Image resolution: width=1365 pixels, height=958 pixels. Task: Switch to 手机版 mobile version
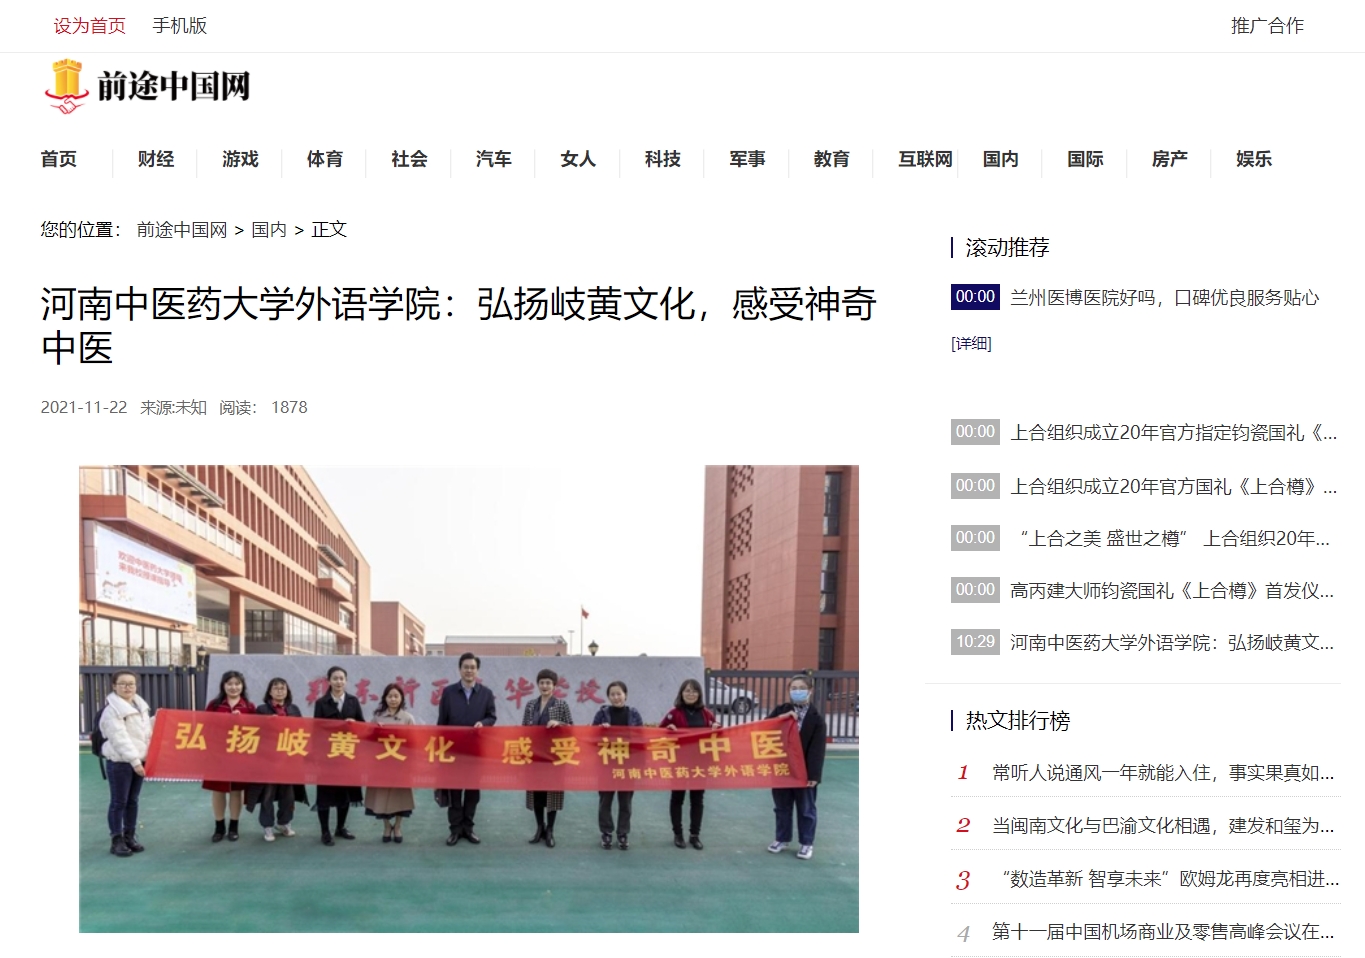tap(180, 26)
